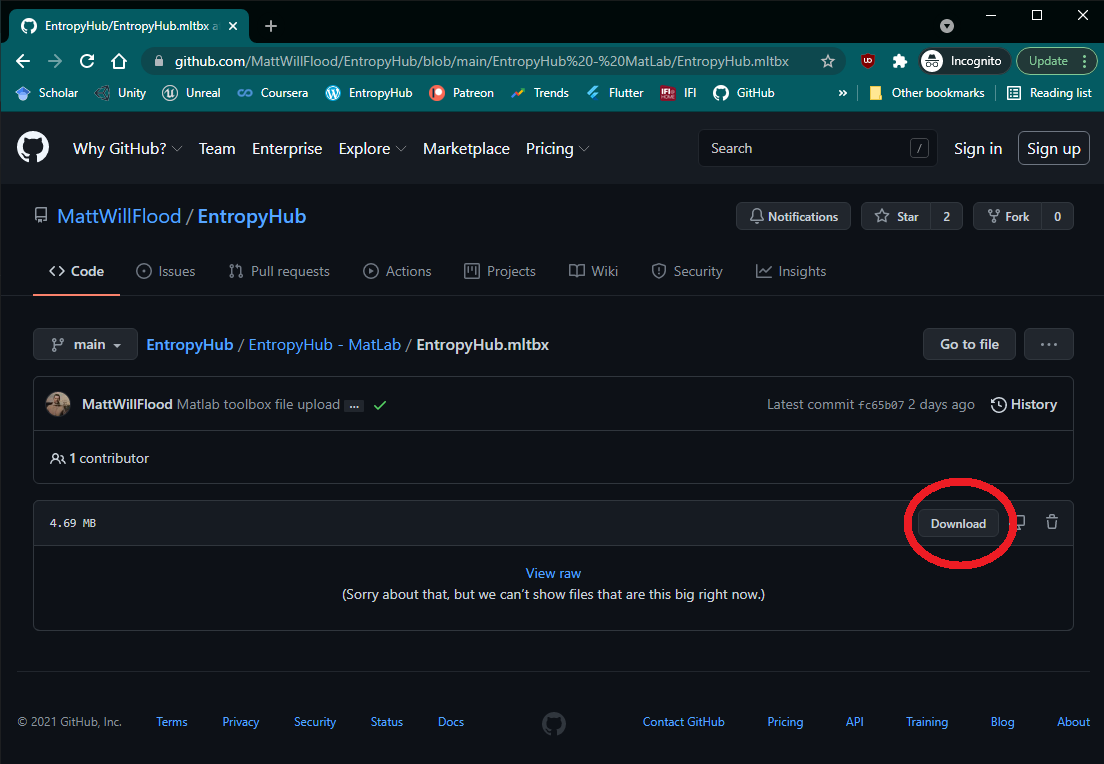This screenshot has width=1104, height=764.
Task: Open latest commit fc65b07 link
Action: coord(881,405)
